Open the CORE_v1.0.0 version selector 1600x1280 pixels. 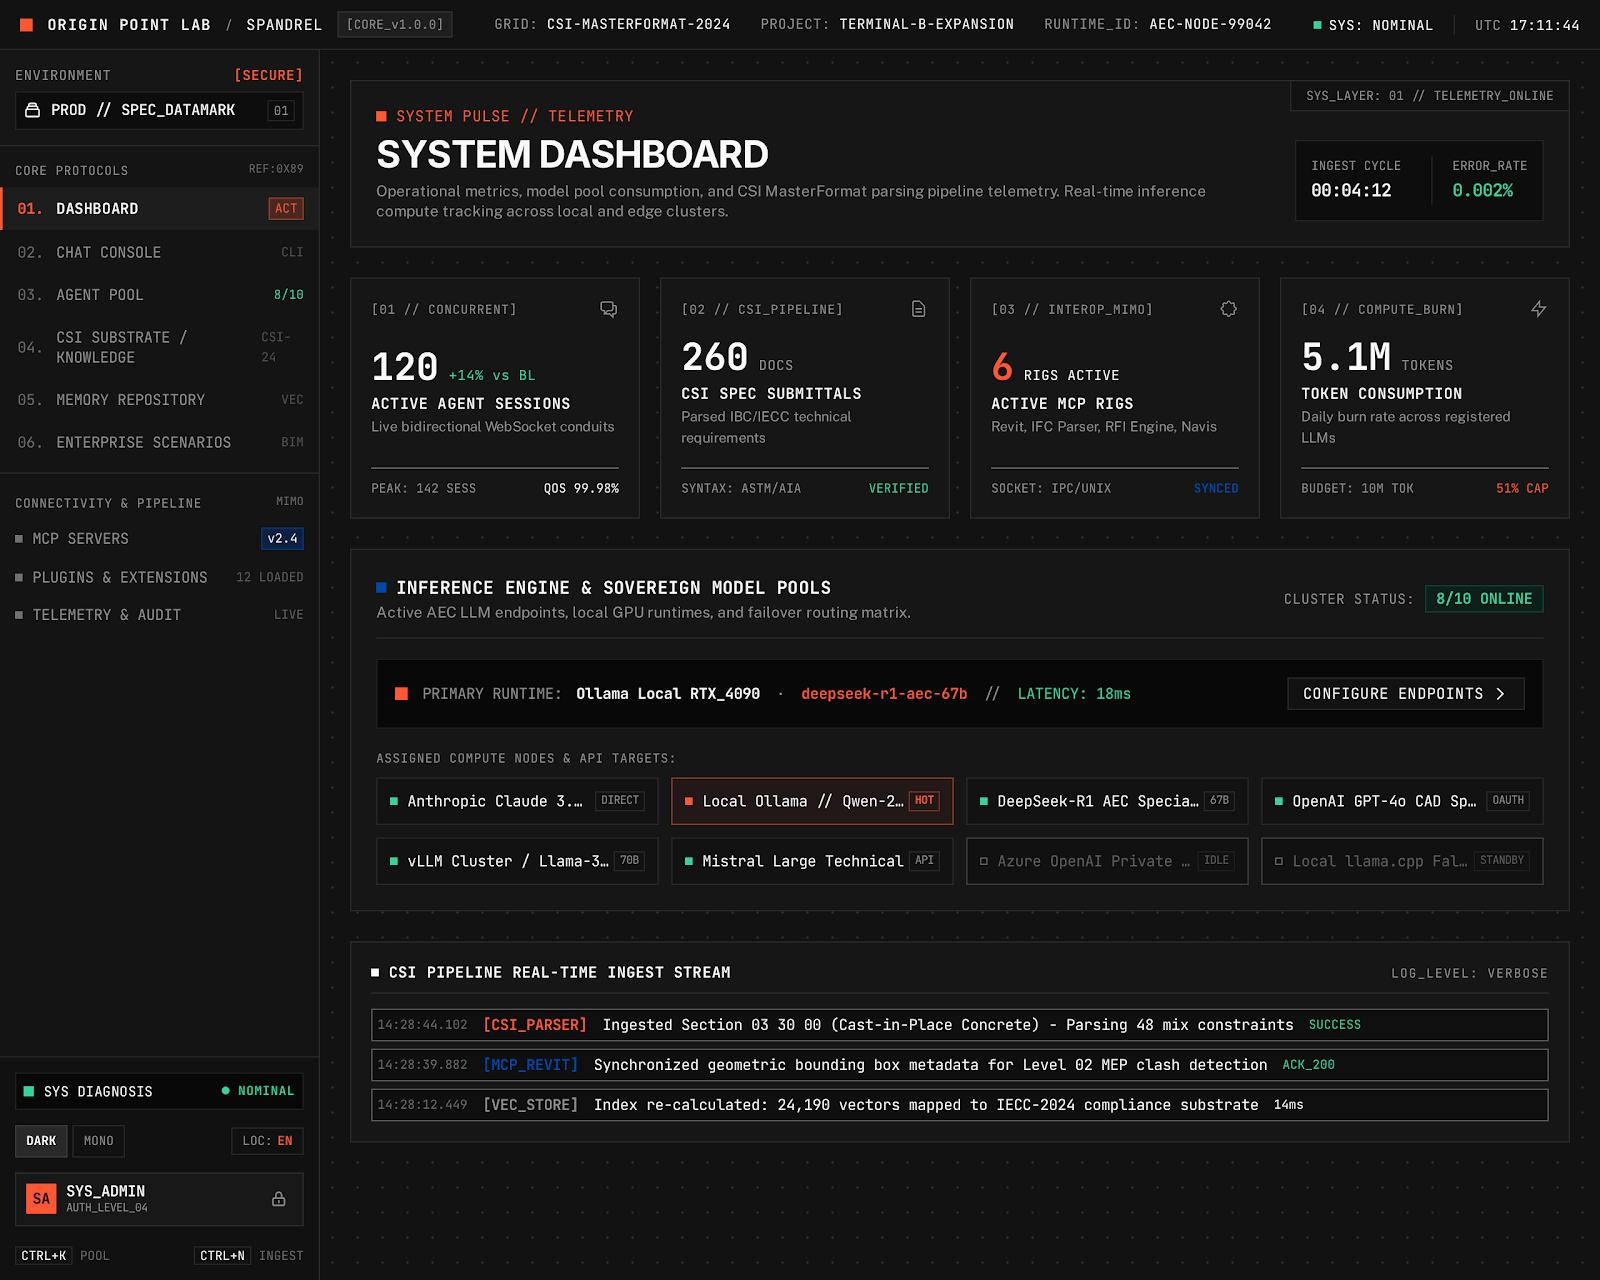[x=395, y=24]
